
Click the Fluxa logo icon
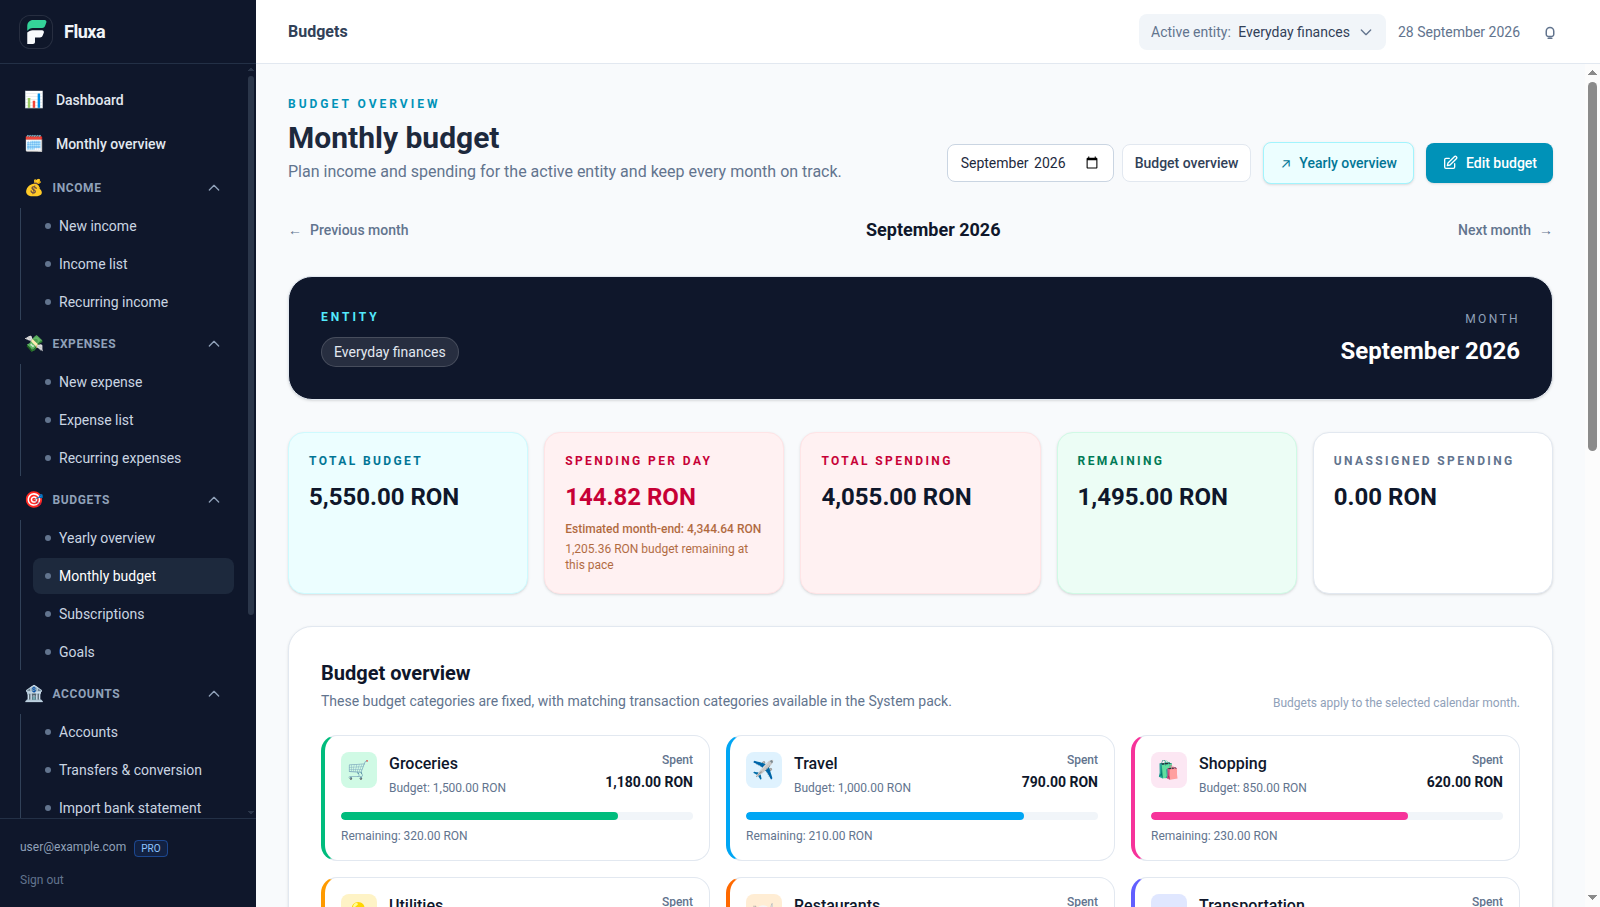pyautogui.click(x=36, y=32)
